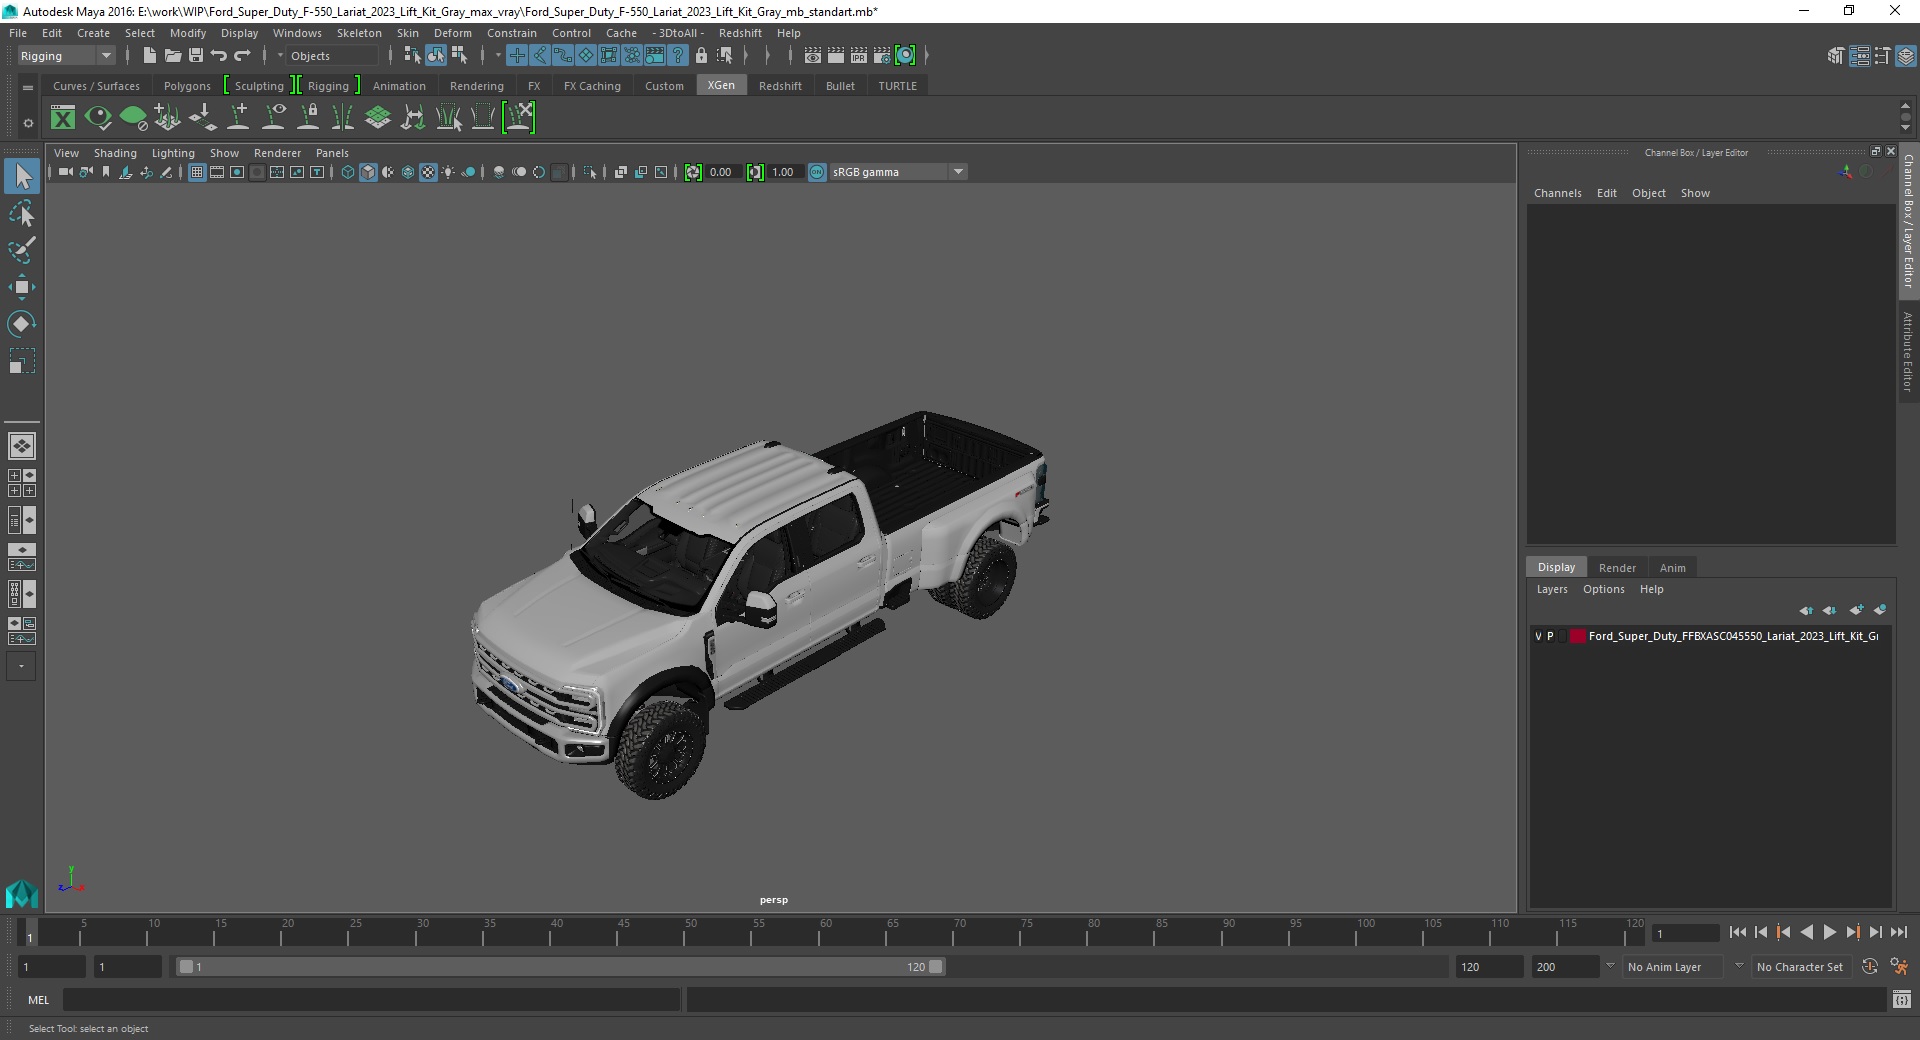Click the four view layout icon
1920x1040 pixels.
(22, 483)
